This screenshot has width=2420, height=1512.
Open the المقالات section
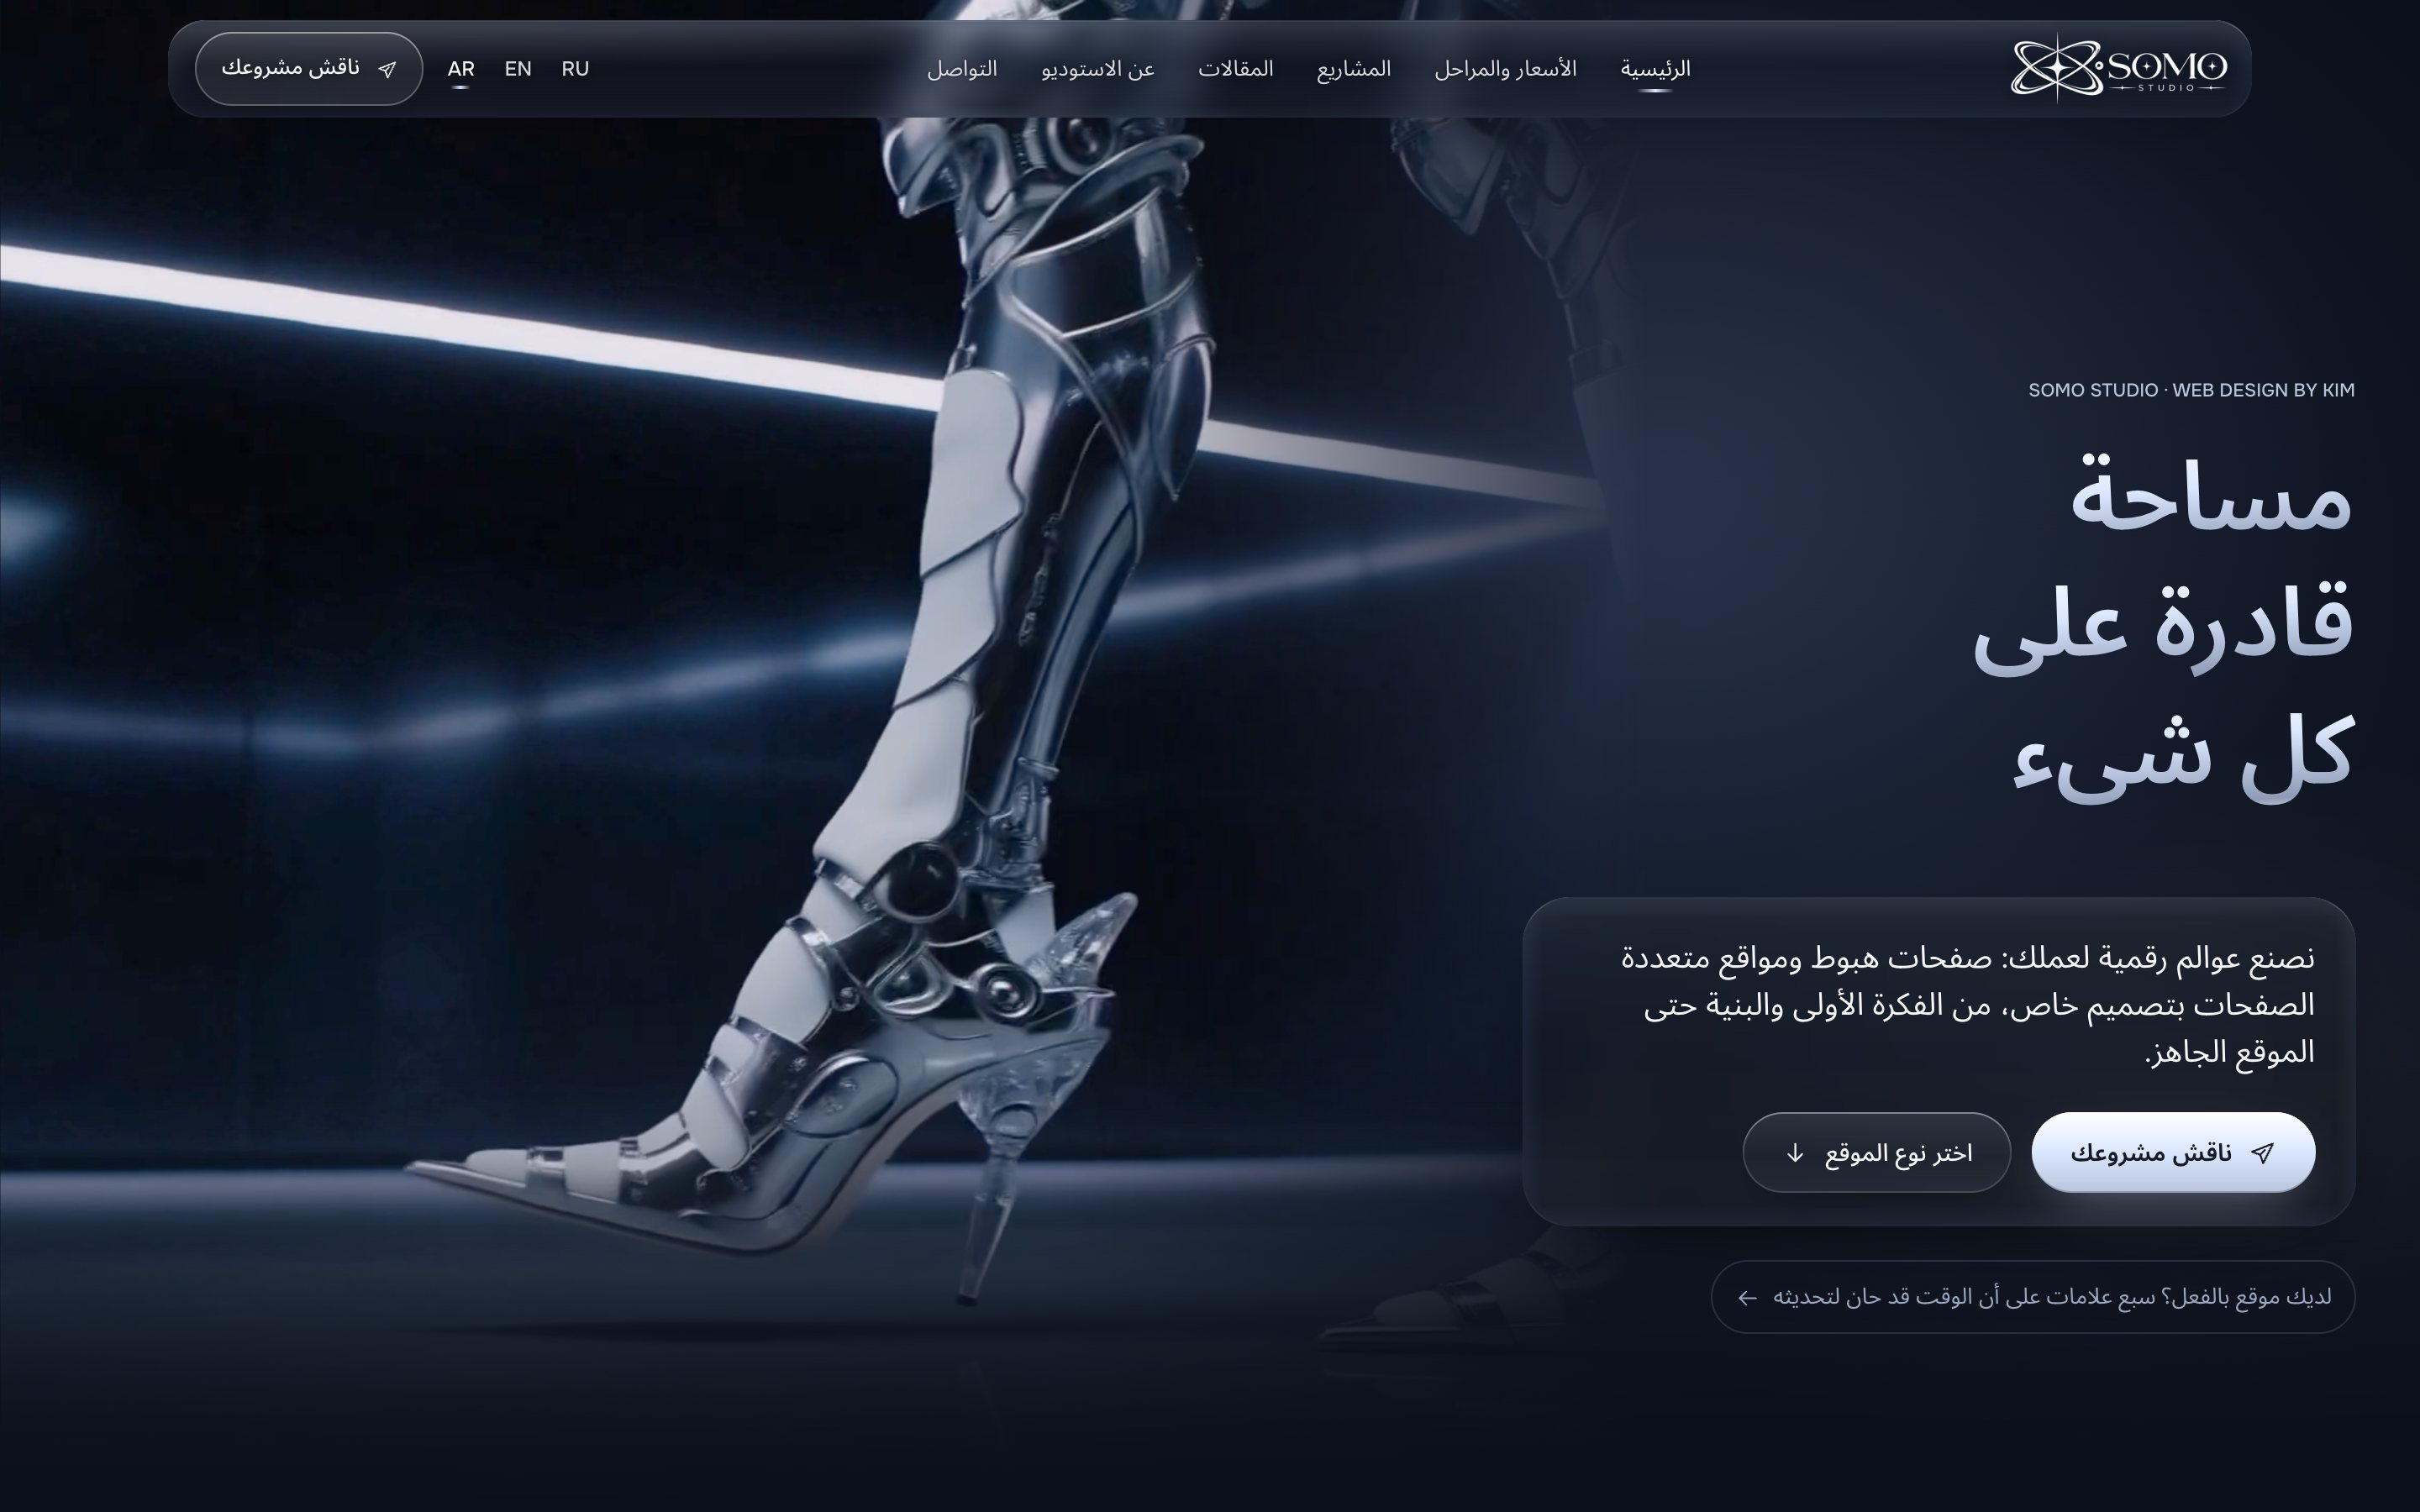click(1236, 69)
